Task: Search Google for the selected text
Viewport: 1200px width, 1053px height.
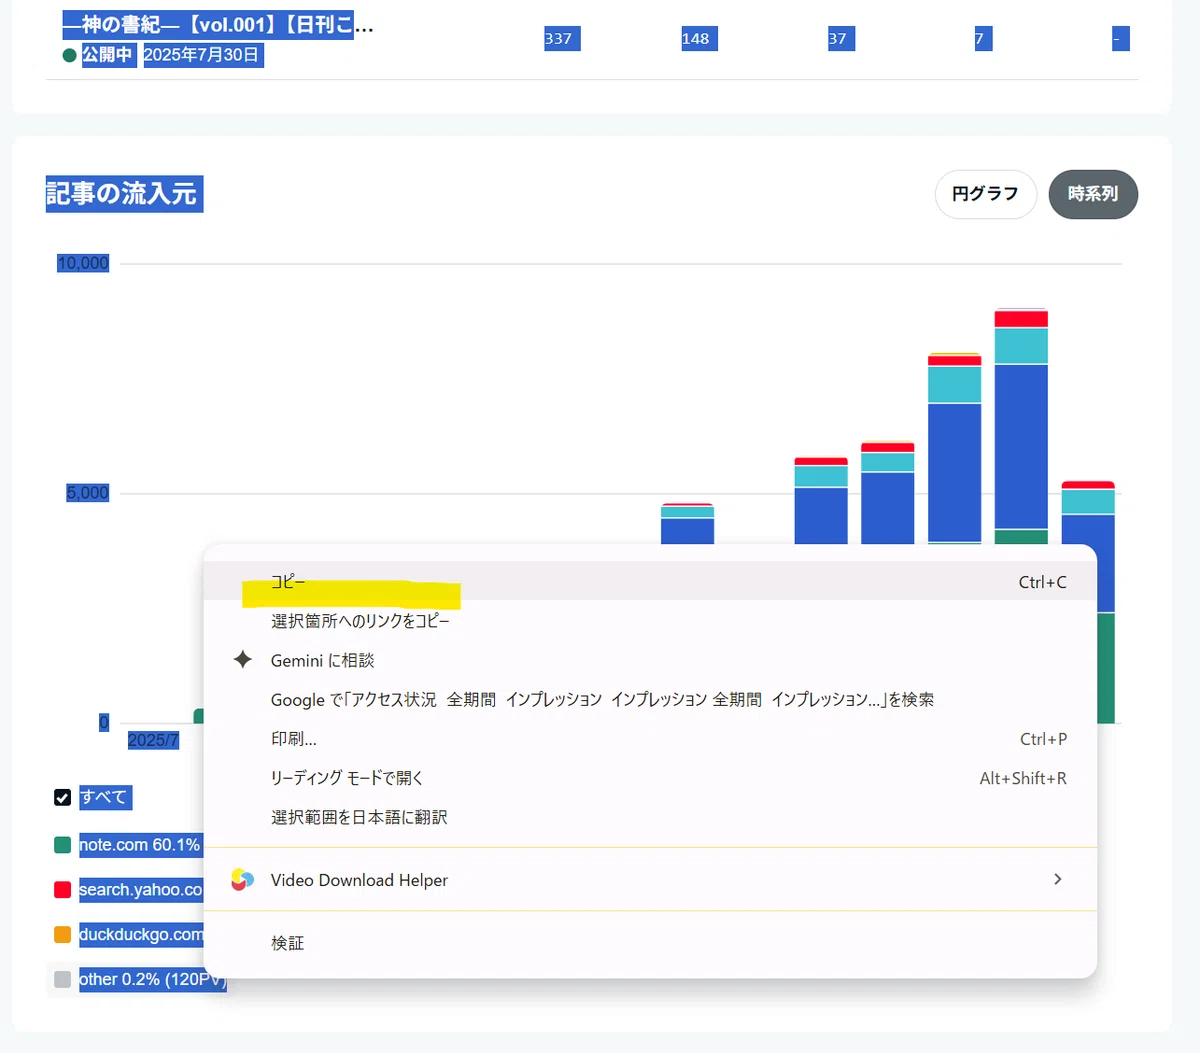Action: click(x=650, y=700)
